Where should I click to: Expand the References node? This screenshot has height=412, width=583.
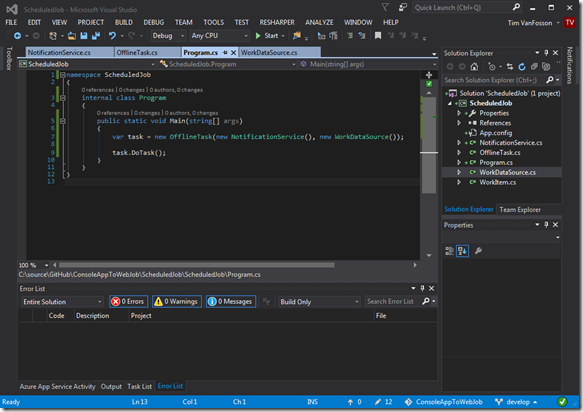(x=459, y=123)
